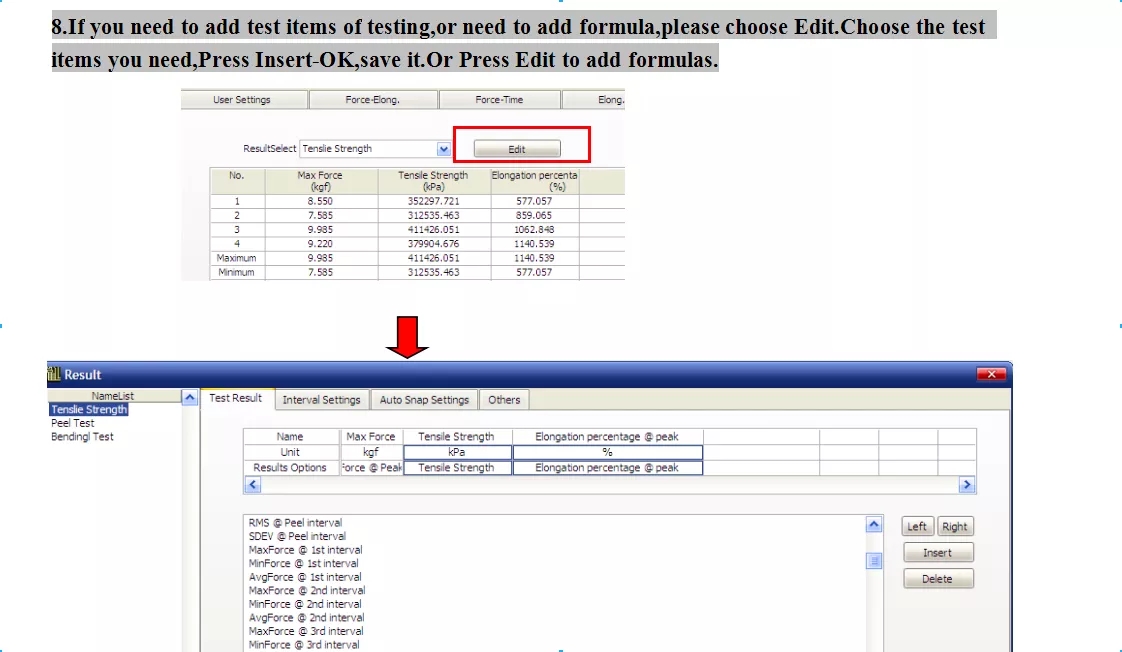This screenshot has height=652, width=1122.
Task: Select 'MaxForce @ 1st interval' in the list
Action: point(305,550)
